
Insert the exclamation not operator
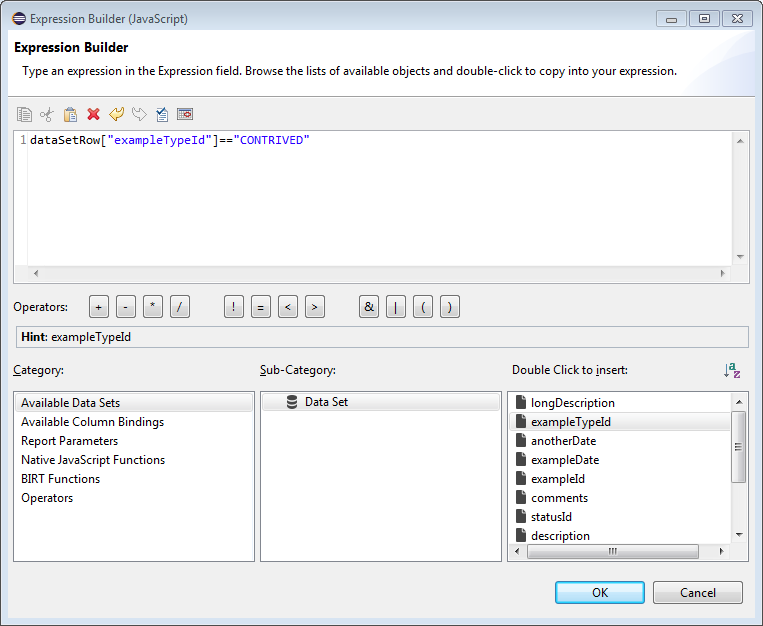(234, 307)
